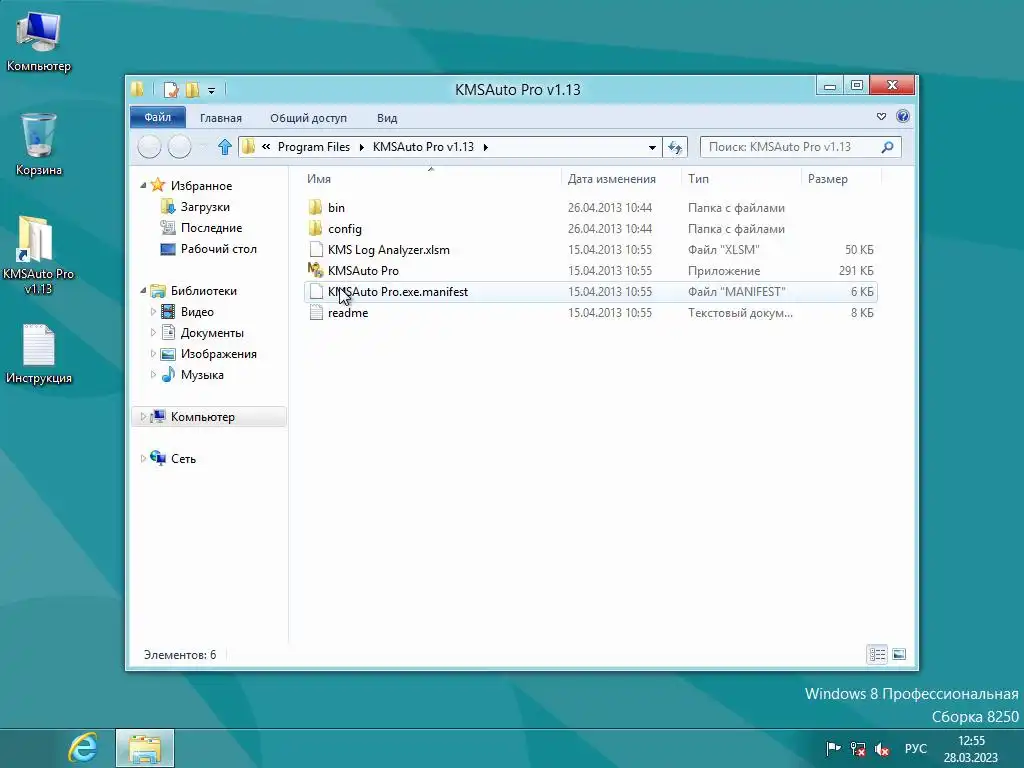Collapse the Библиотеки section
The height and width of the screenshot is (768, 1024).
coord(143,291)
